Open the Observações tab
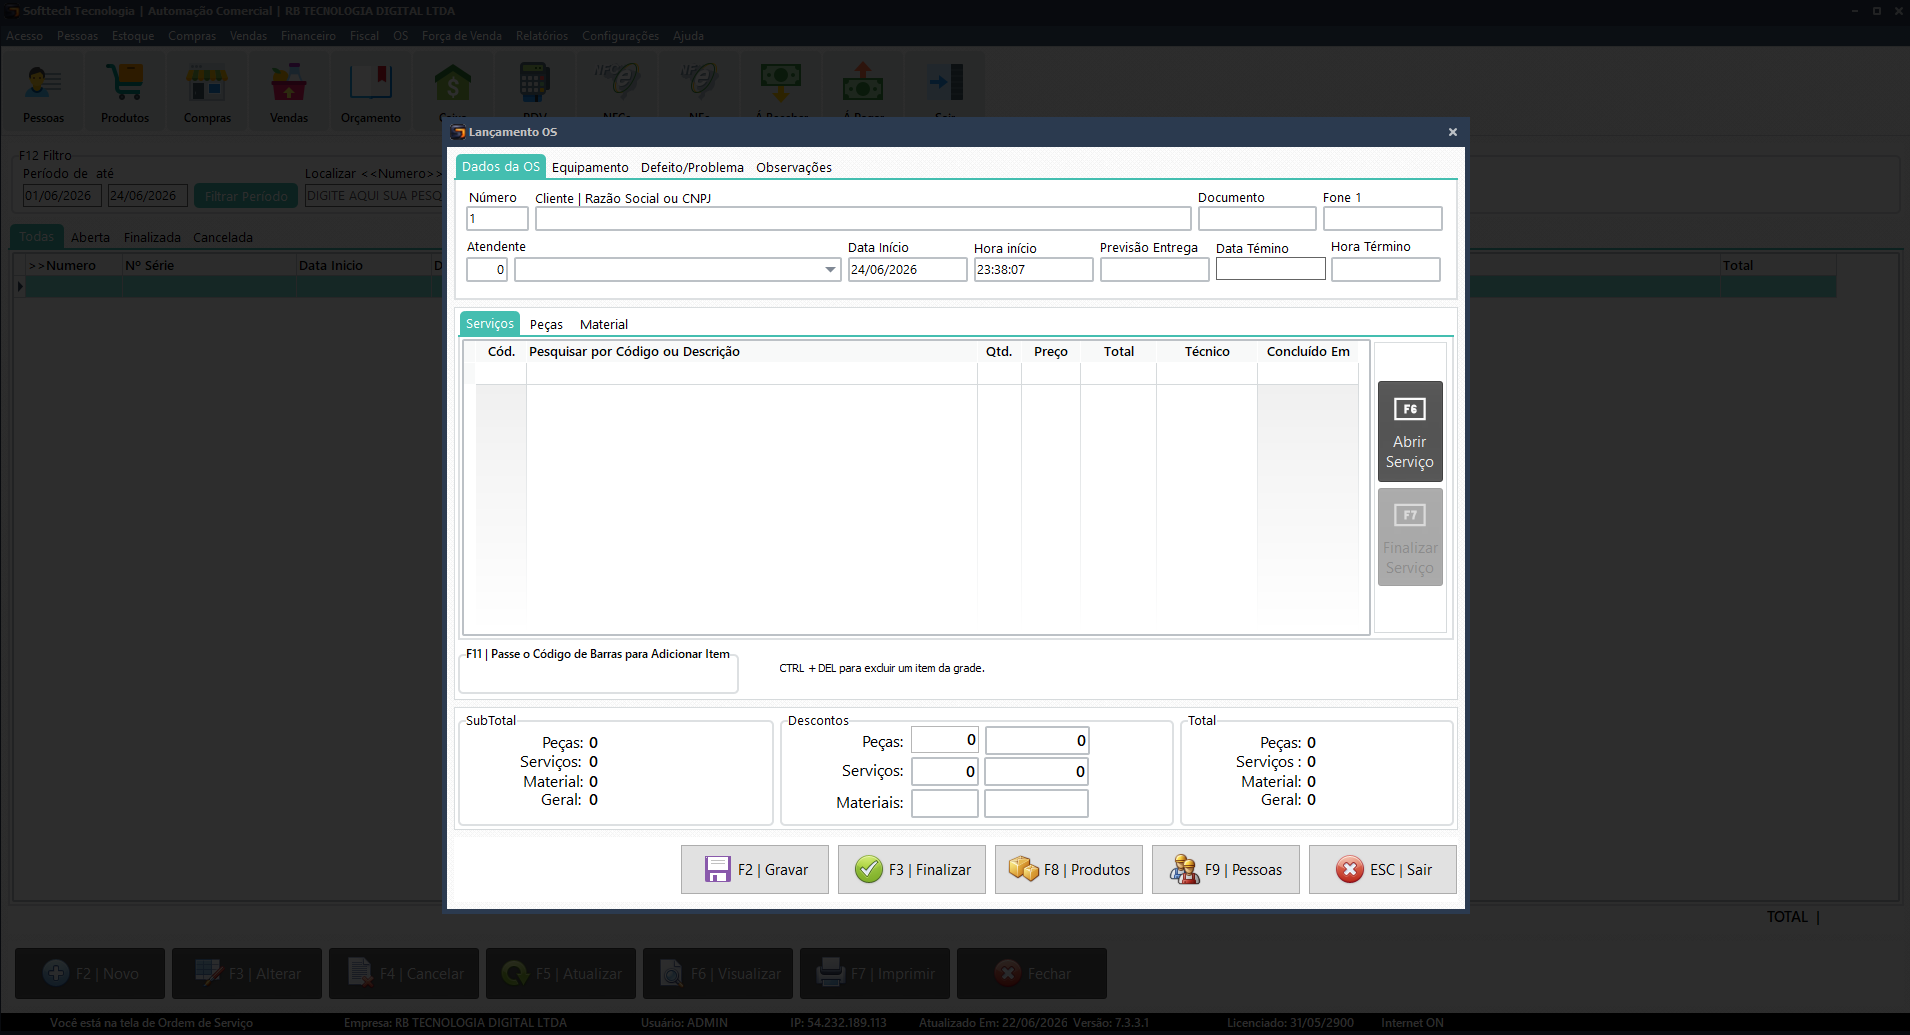Viewport: 1910px width, 1035px height. (x=794, y=167)
